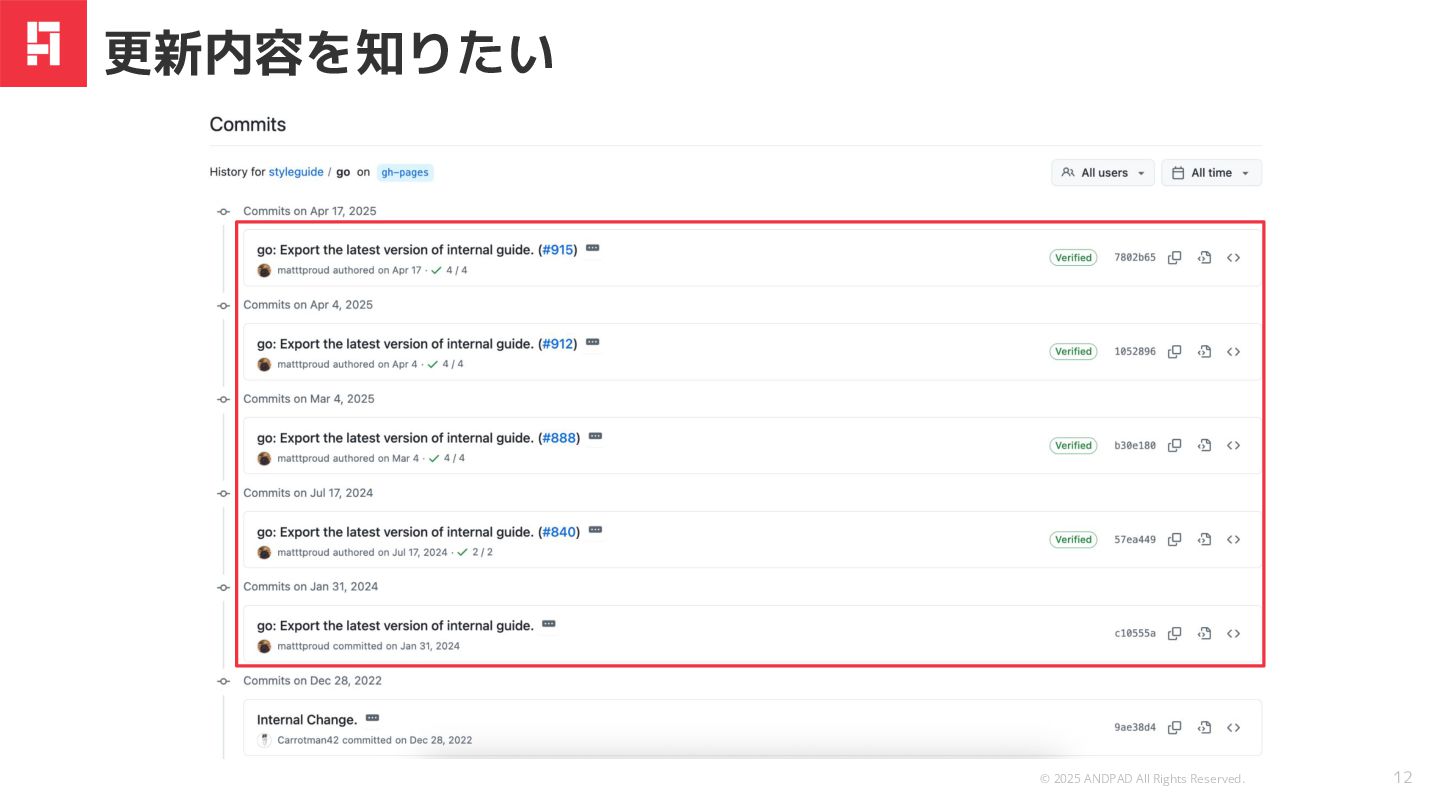Open the All time date filter
The width and height of the screenshot is (1440, 810).
coord(1211,173)
